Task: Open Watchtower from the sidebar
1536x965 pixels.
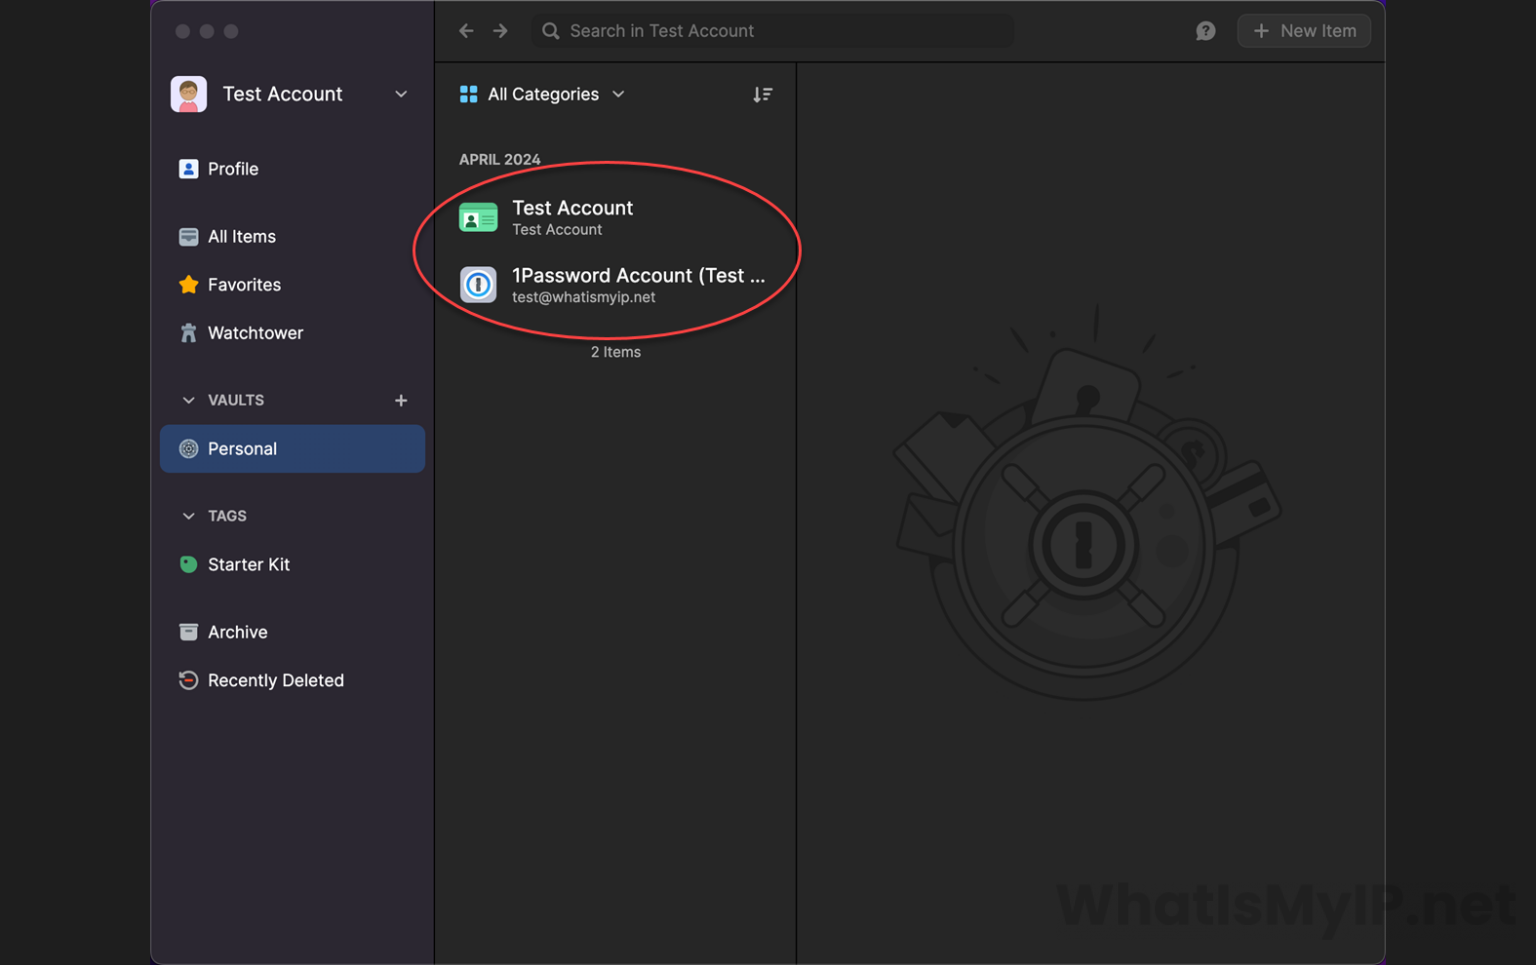Action: click(254, 333)
